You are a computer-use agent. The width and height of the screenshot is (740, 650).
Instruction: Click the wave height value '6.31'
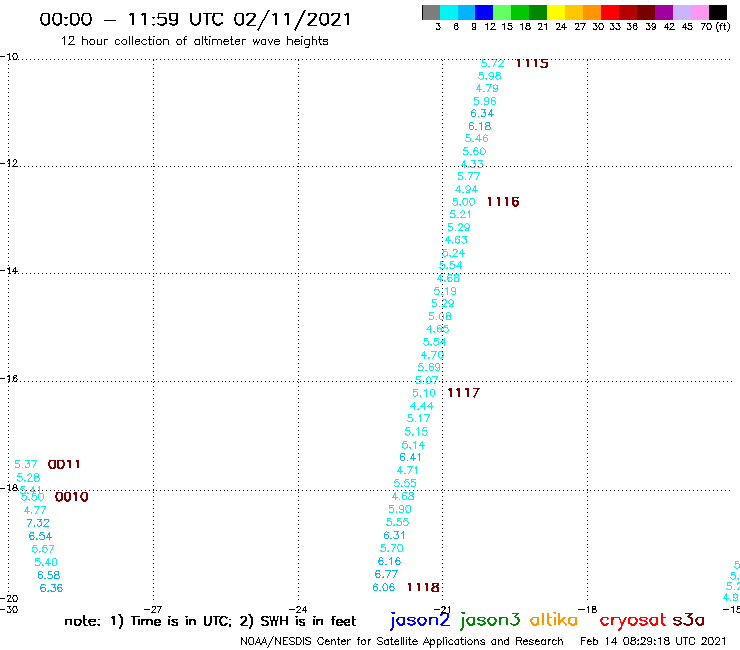[394, 535]
